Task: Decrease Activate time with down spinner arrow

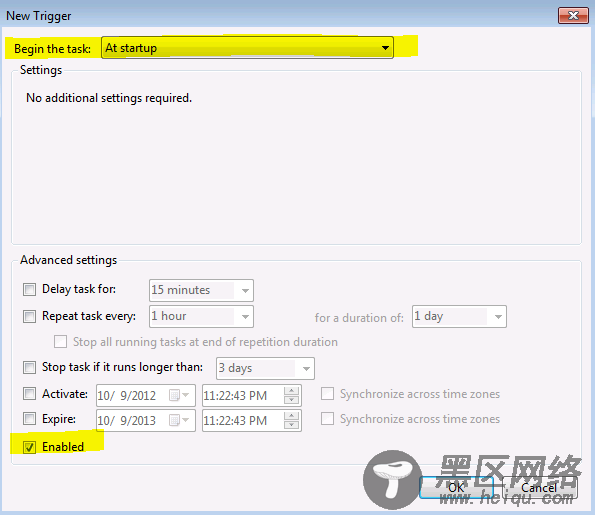Action: (291, 400)
